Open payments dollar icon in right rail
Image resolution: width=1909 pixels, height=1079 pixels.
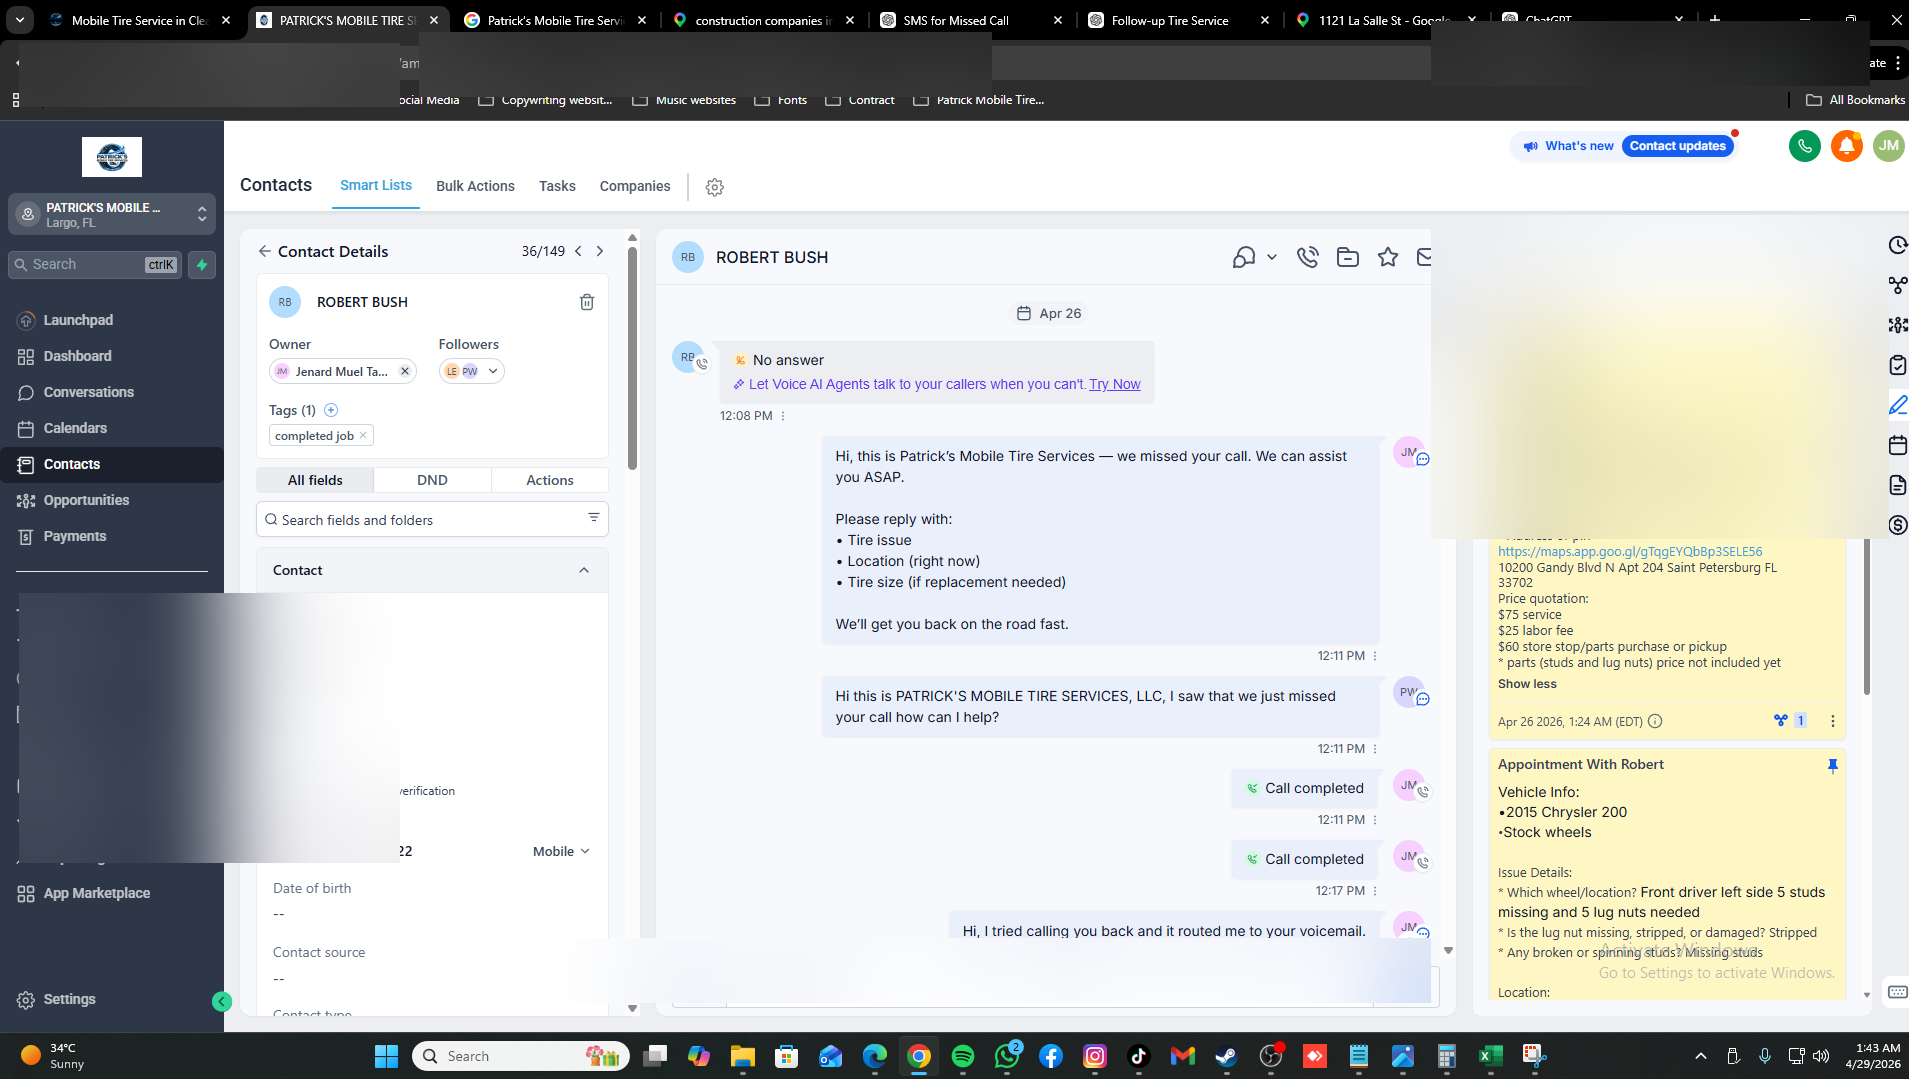coord(1897,525)
